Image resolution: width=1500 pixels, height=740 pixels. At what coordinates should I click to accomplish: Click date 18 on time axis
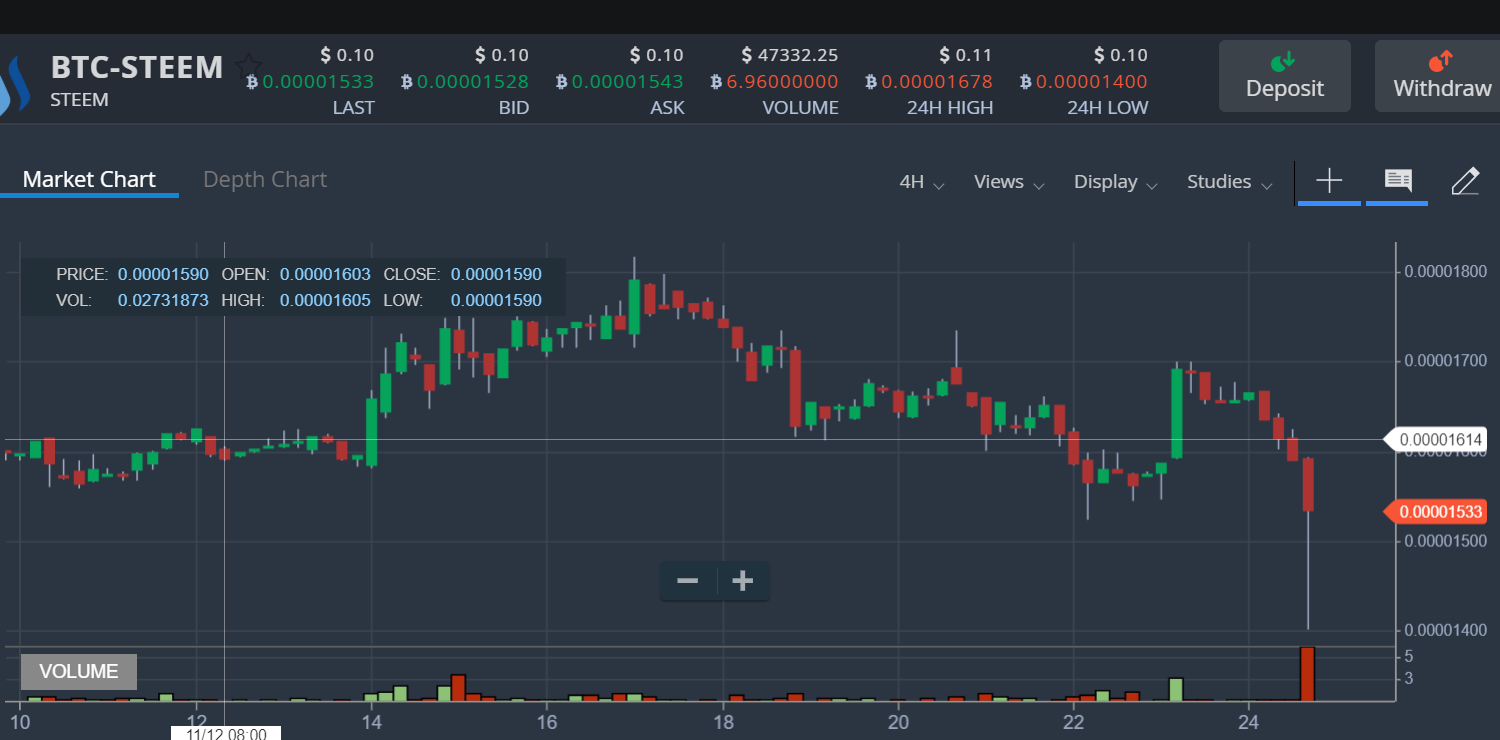tap(722, 722)
